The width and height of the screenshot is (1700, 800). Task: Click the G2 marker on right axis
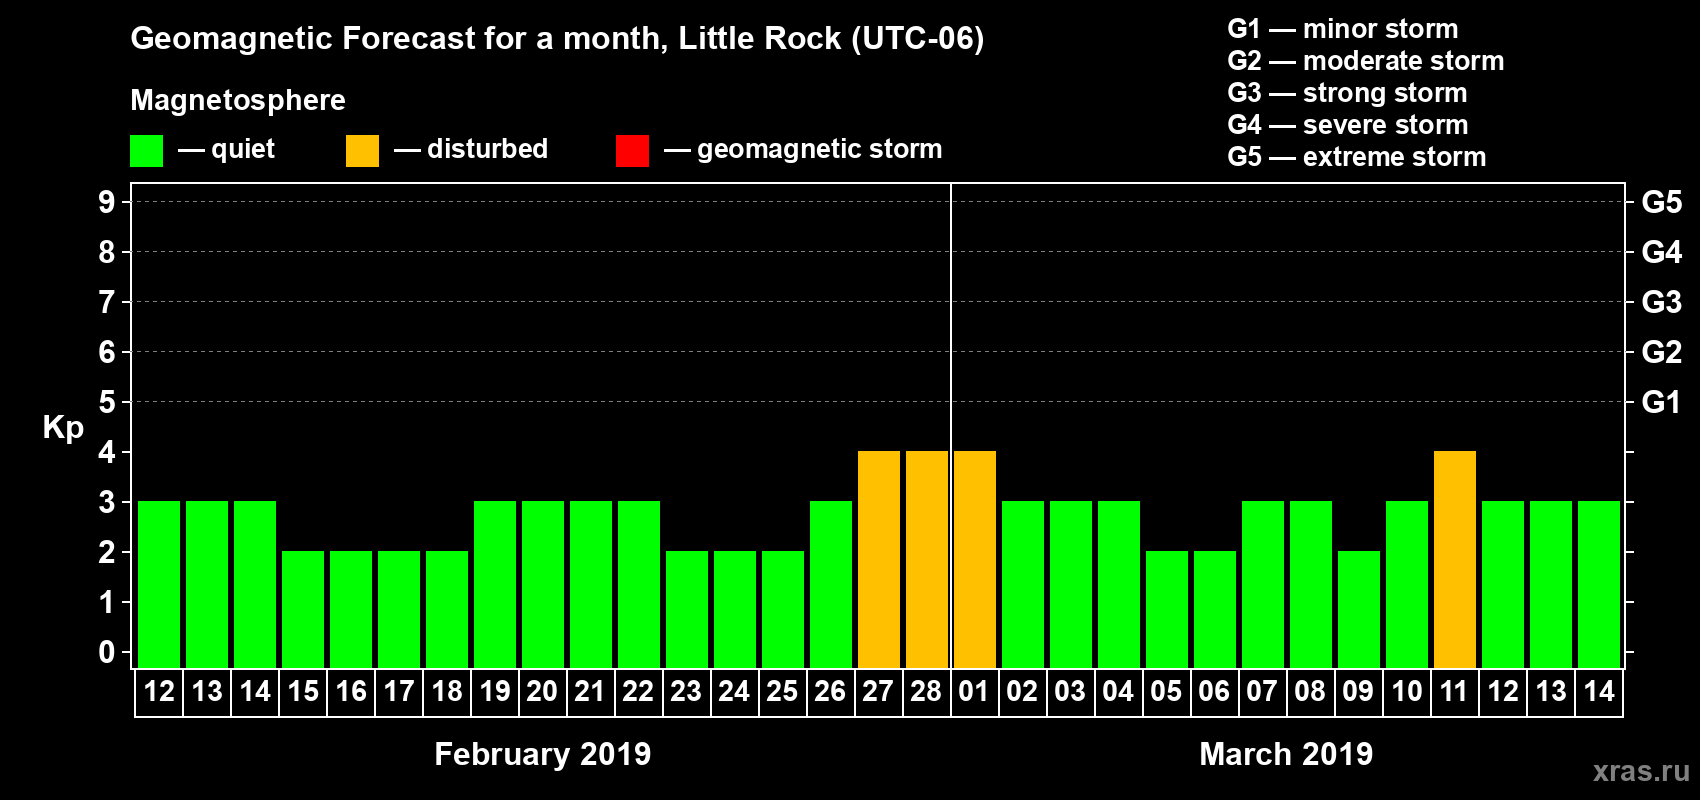(x=1662, y=352)
